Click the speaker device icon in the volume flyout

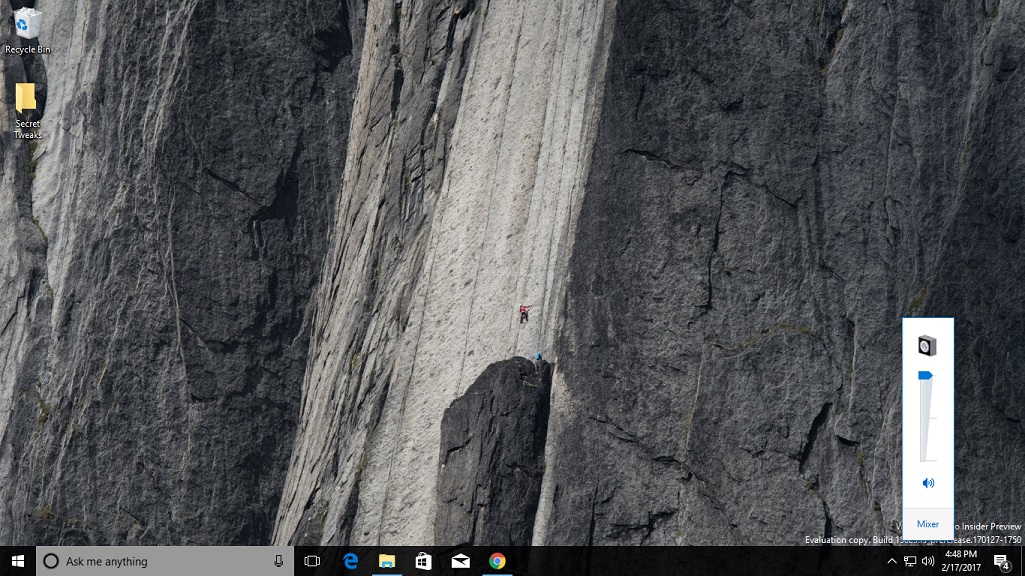coord(928,345)
